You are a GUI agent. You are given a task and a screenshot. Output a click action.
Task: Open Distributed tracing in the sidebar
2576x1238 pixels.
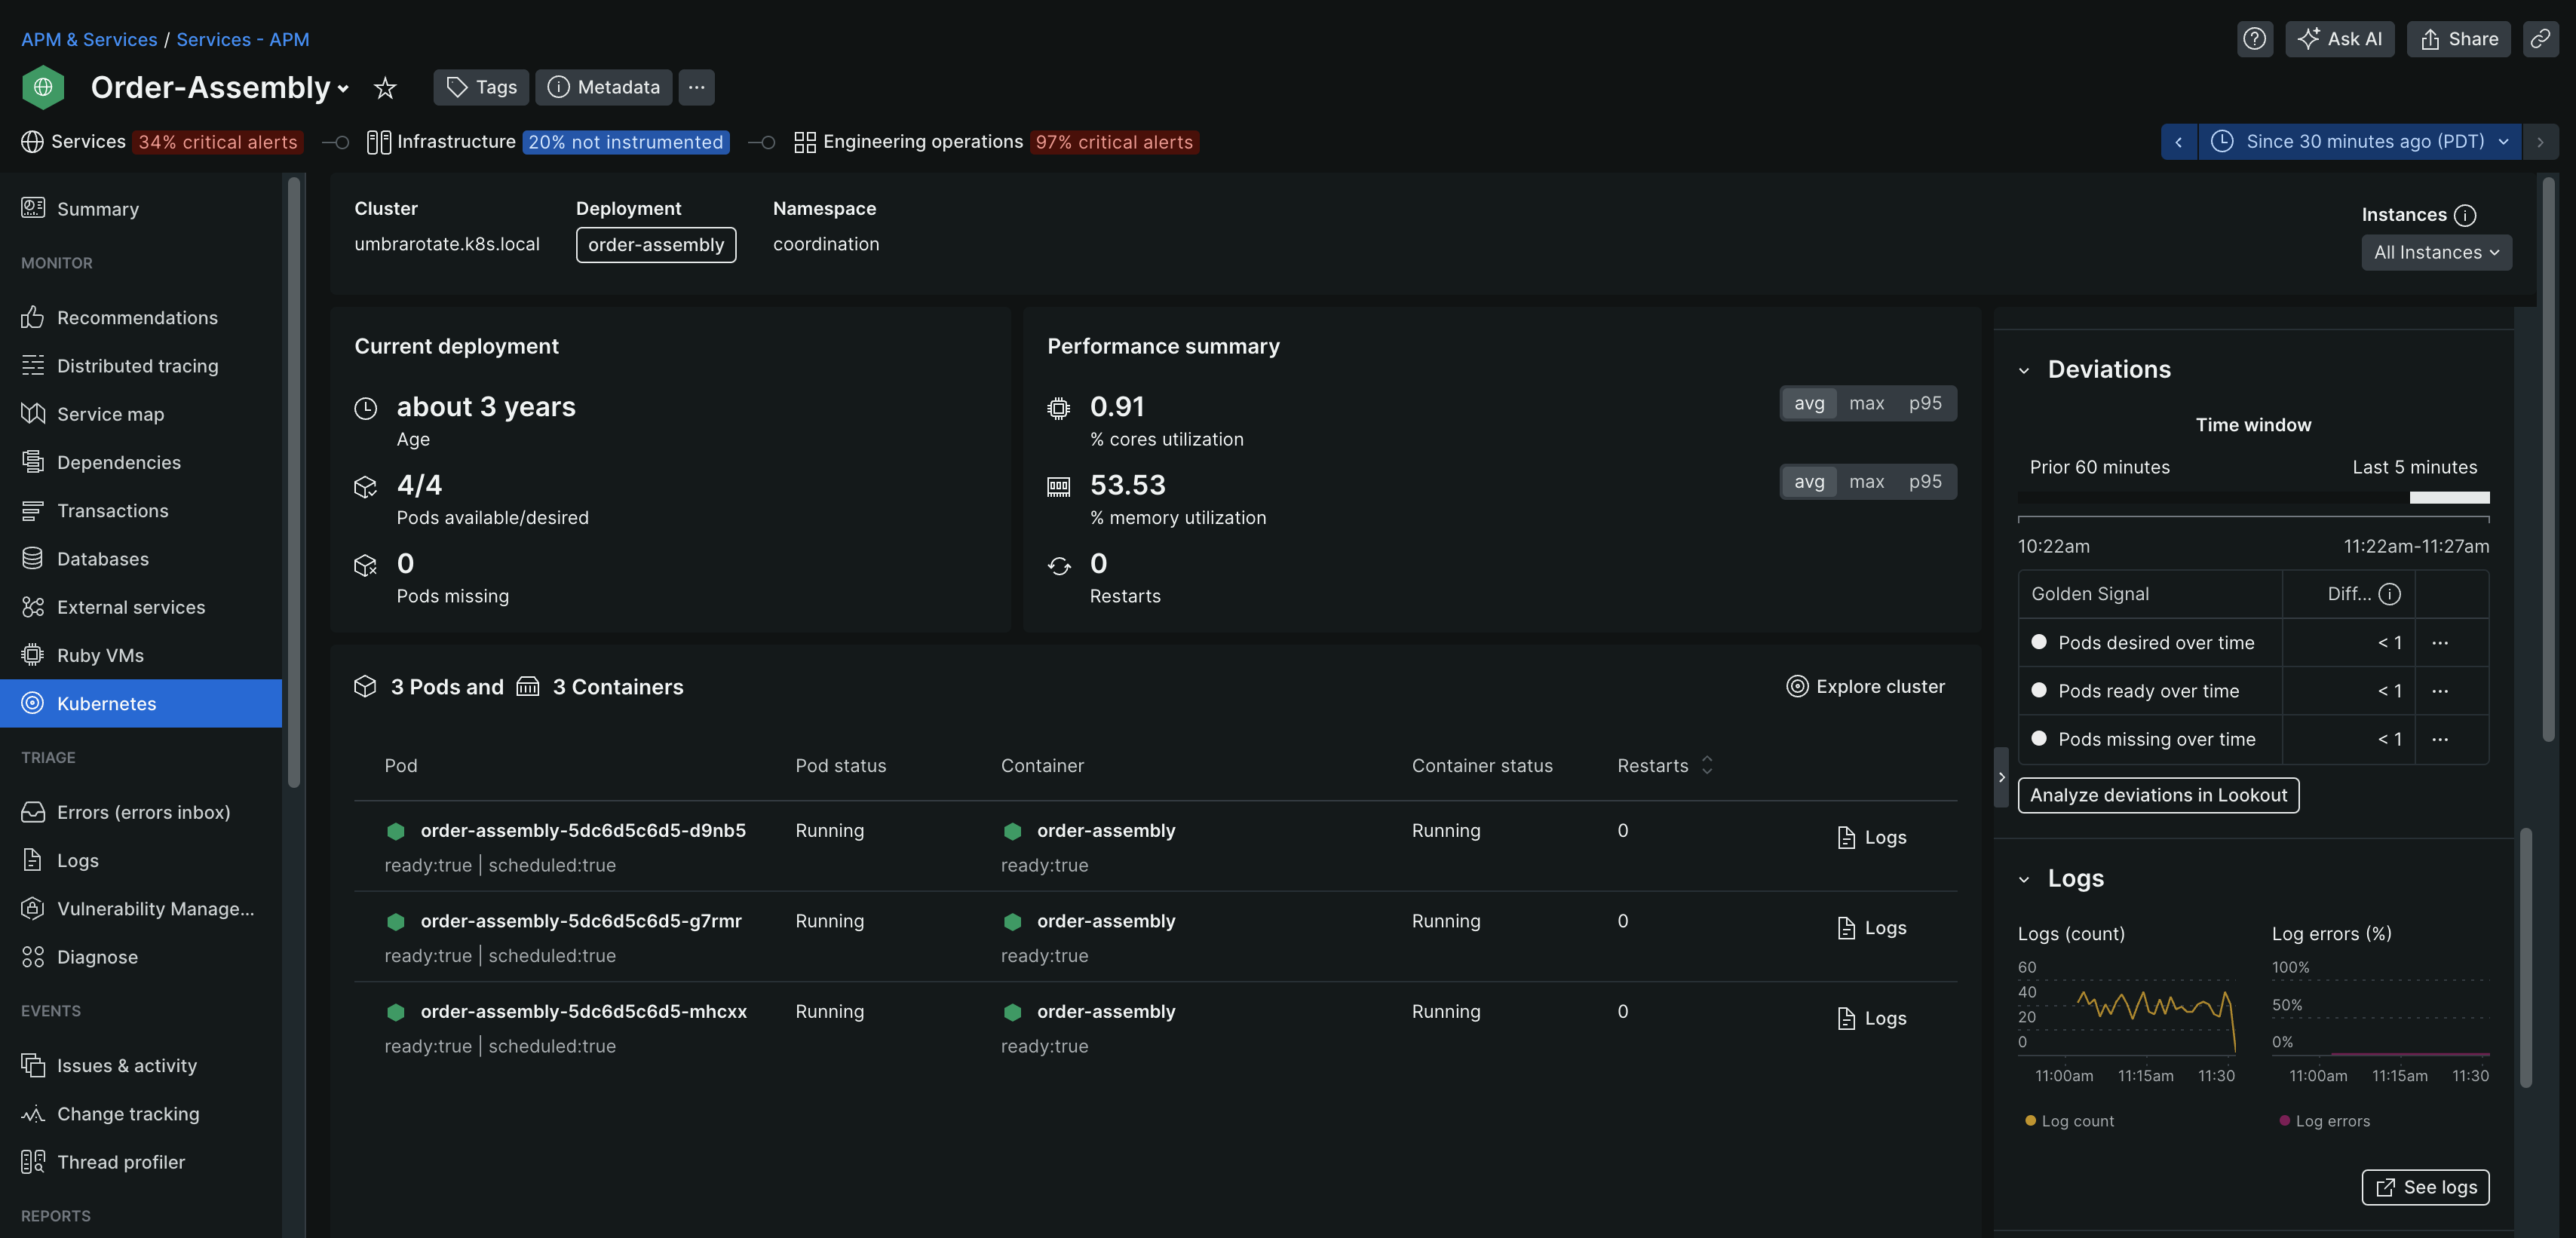[137, 366]
